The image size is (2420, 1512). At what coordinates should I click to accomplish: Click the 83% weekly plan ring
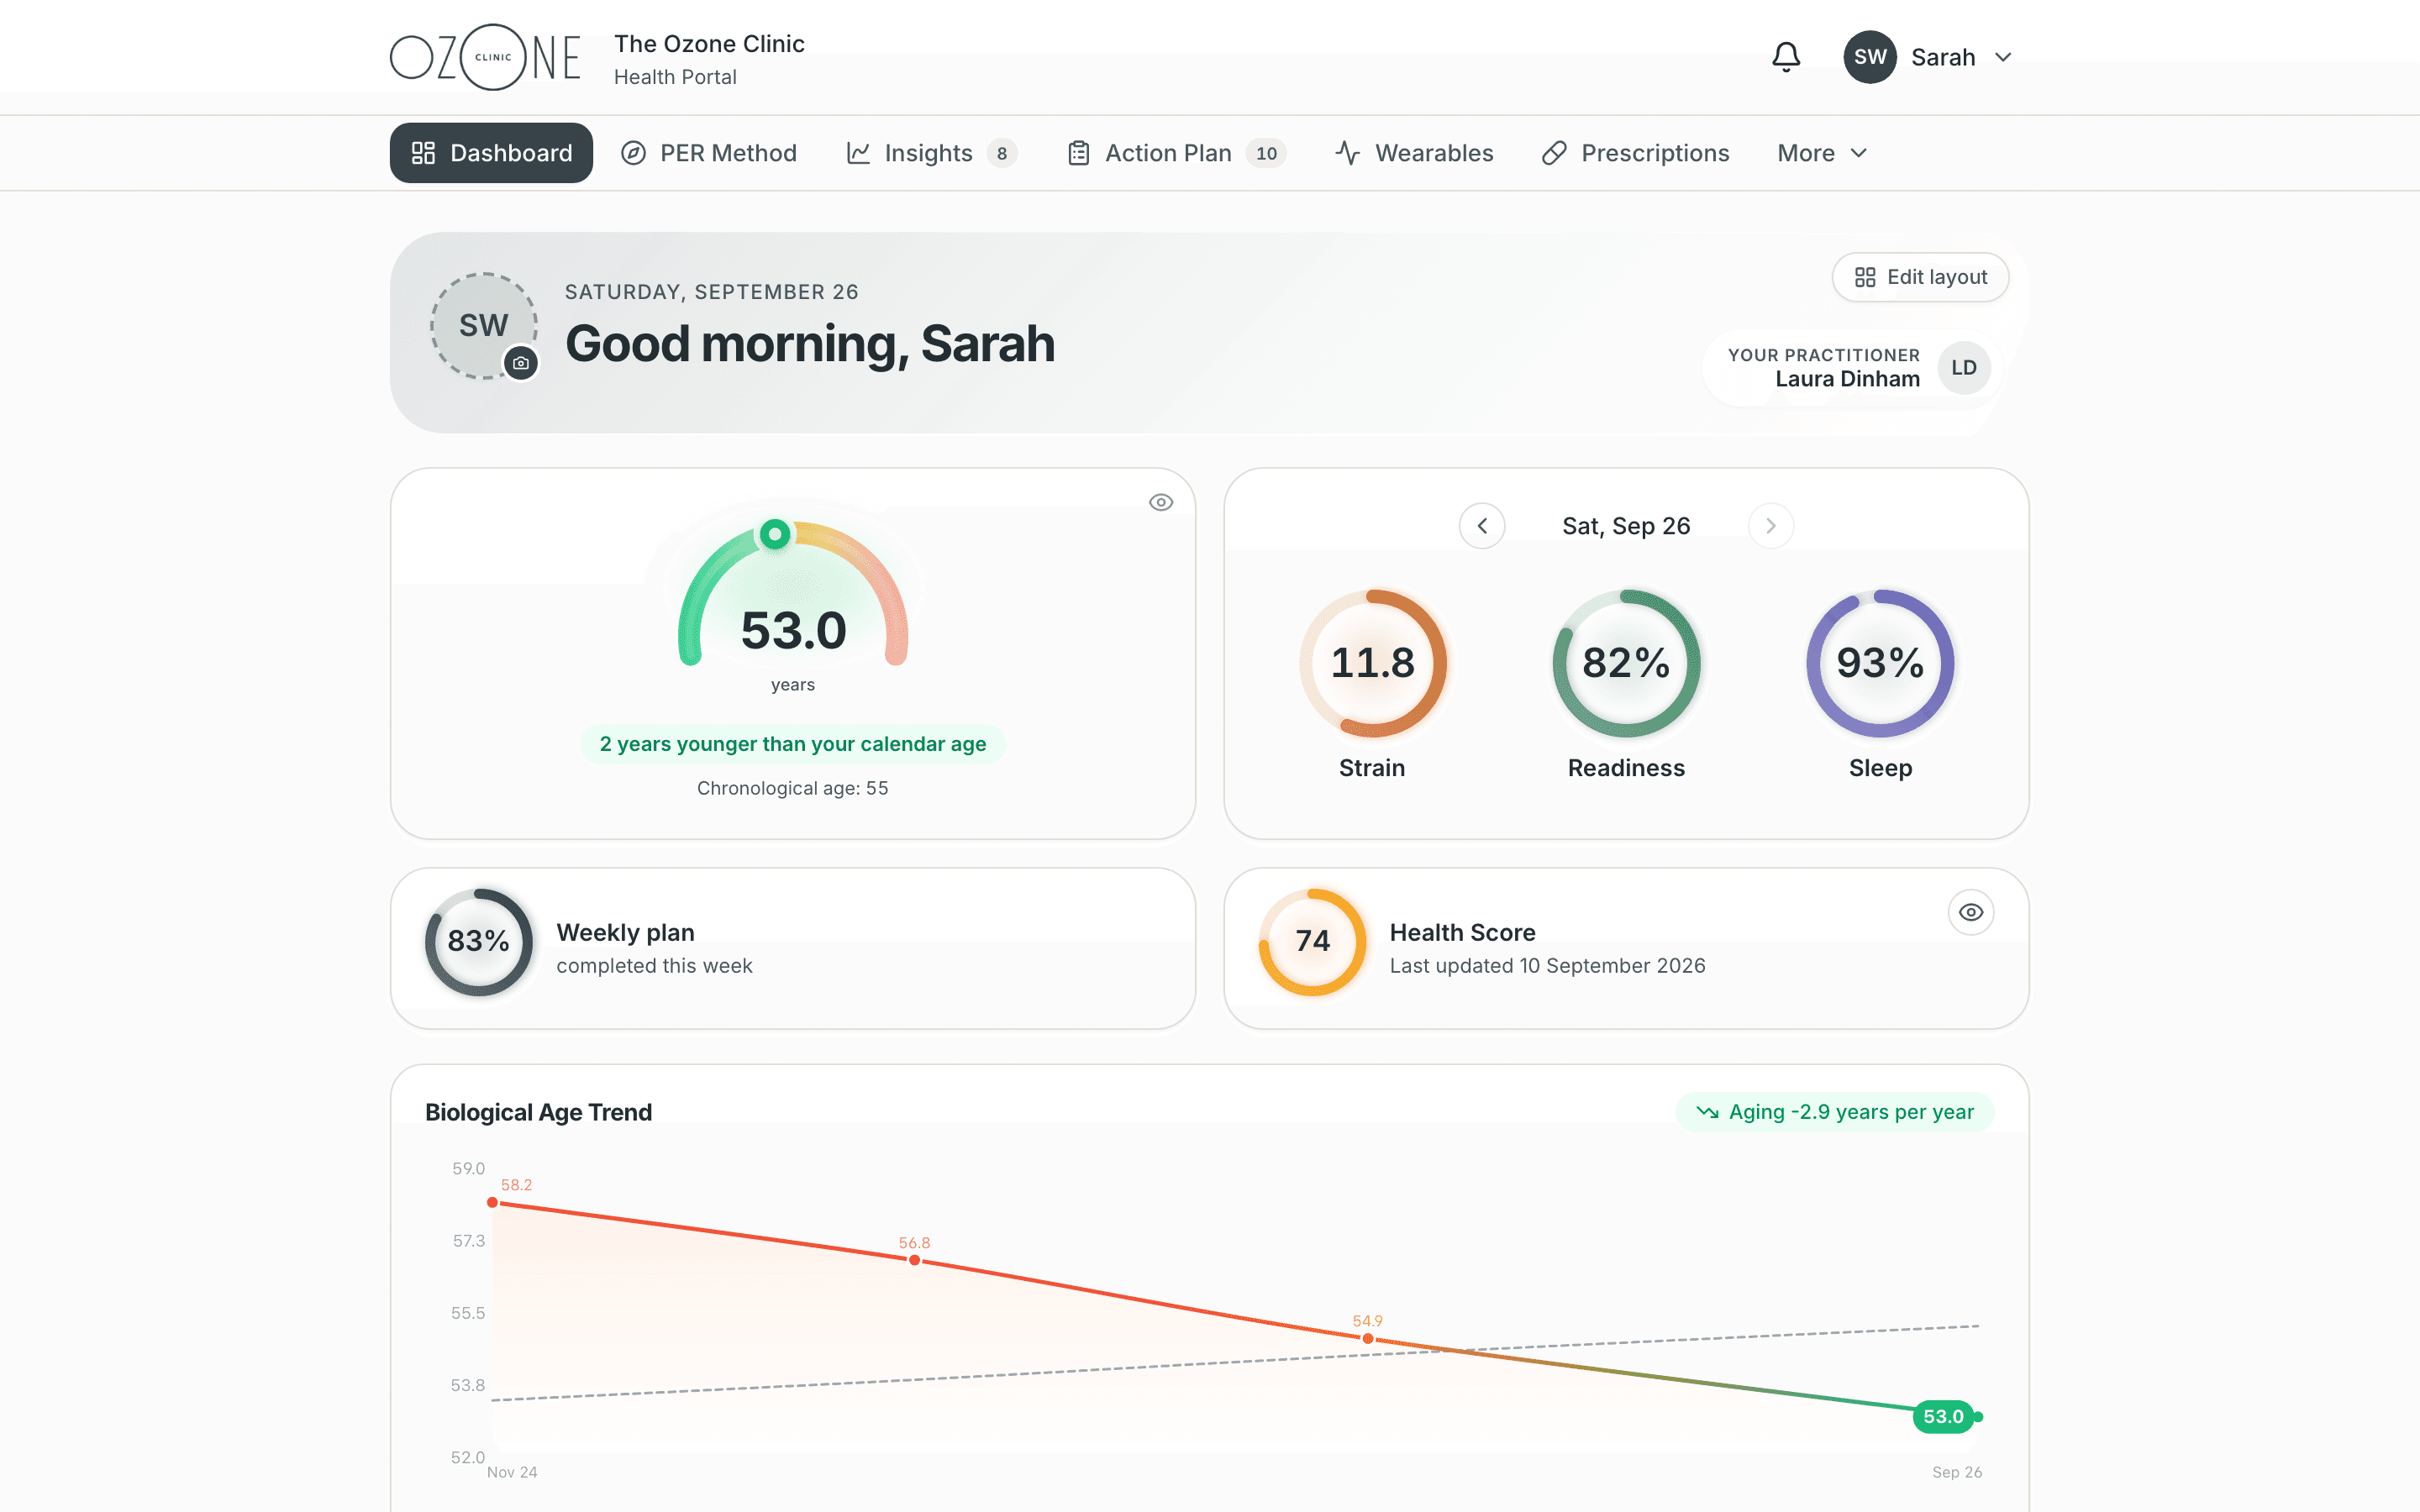click(x=479, y=942)
